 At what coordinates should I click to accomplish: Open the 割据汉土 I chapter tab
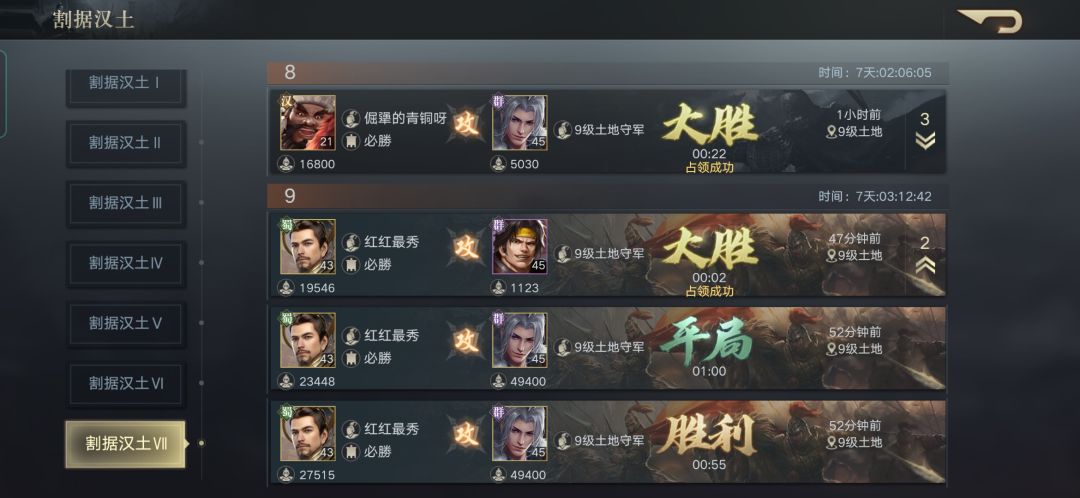(x=125, y=83)
